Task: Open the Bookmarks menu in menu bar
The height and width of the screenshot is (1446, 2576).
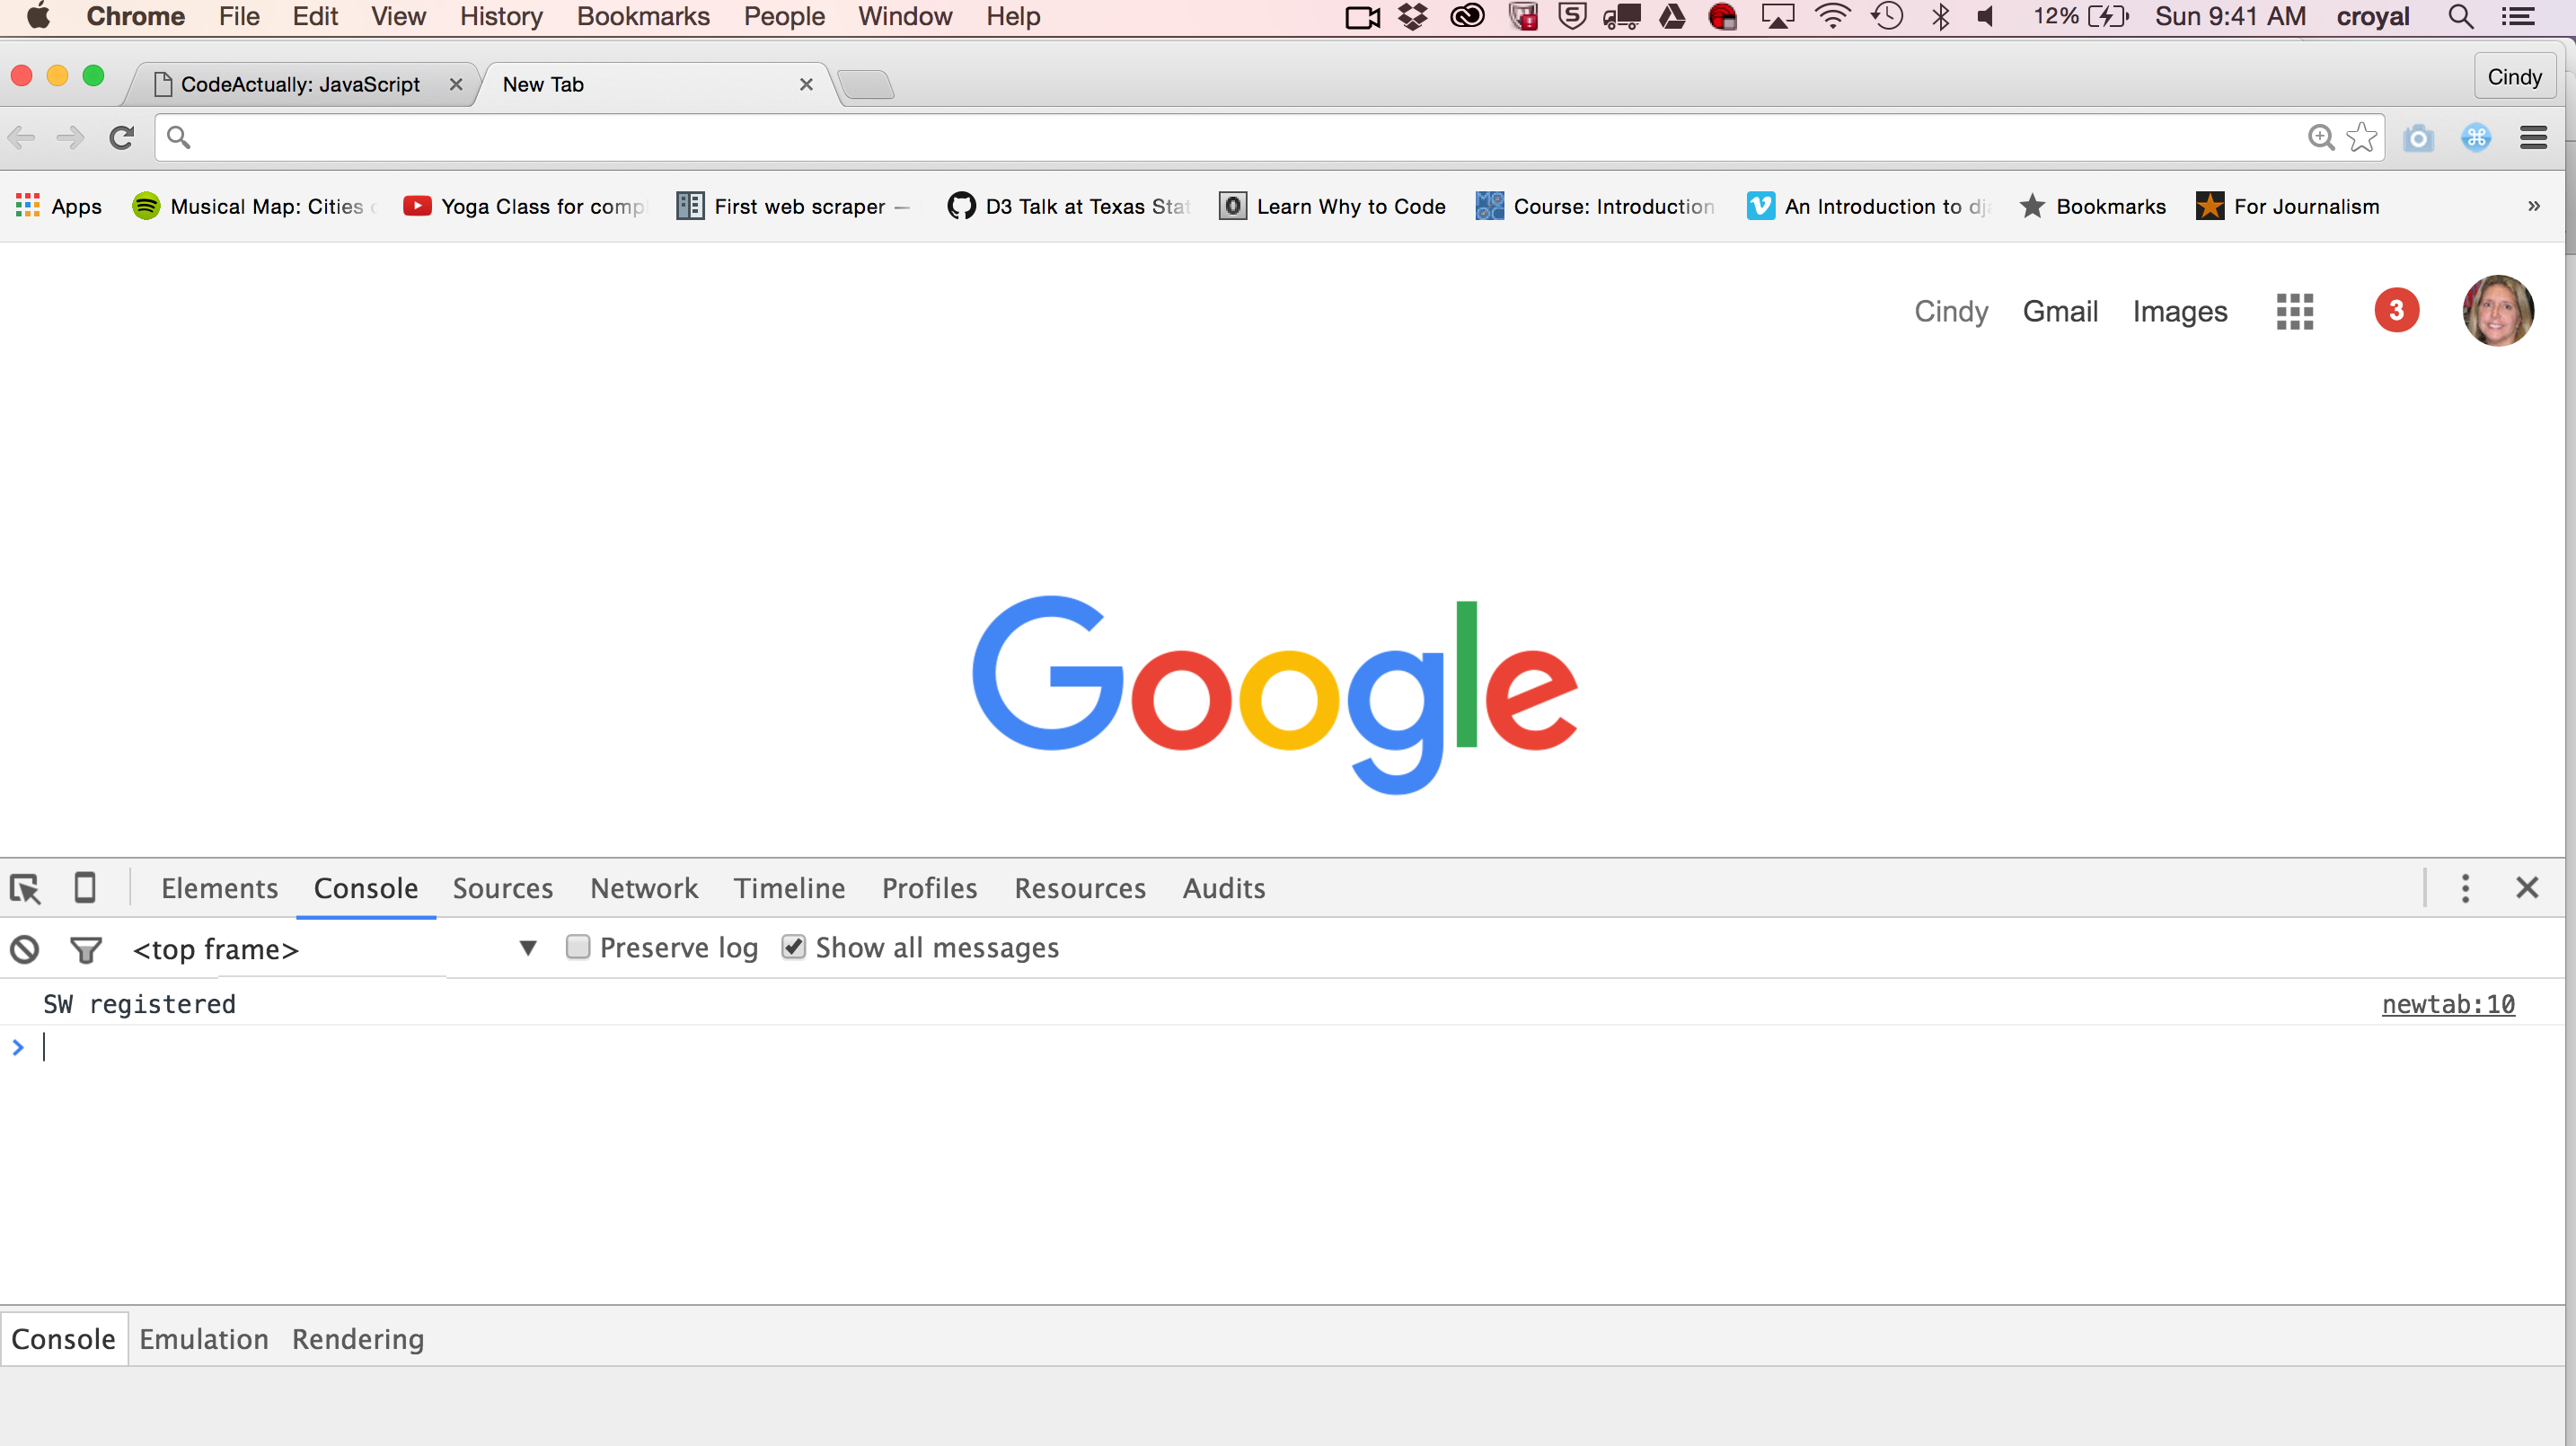Action: [643, 16]
